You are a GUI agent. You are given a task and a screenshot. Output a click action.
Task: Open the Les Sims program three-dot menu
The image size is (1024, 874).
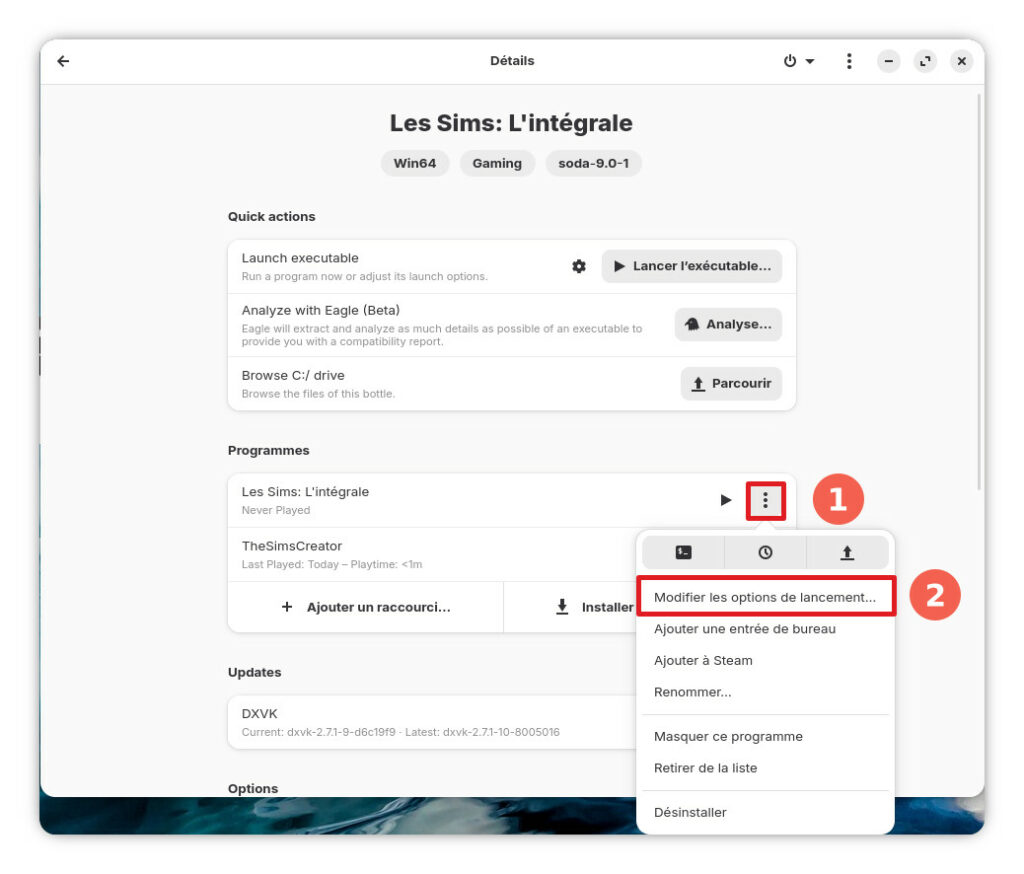tap(766, 500)
